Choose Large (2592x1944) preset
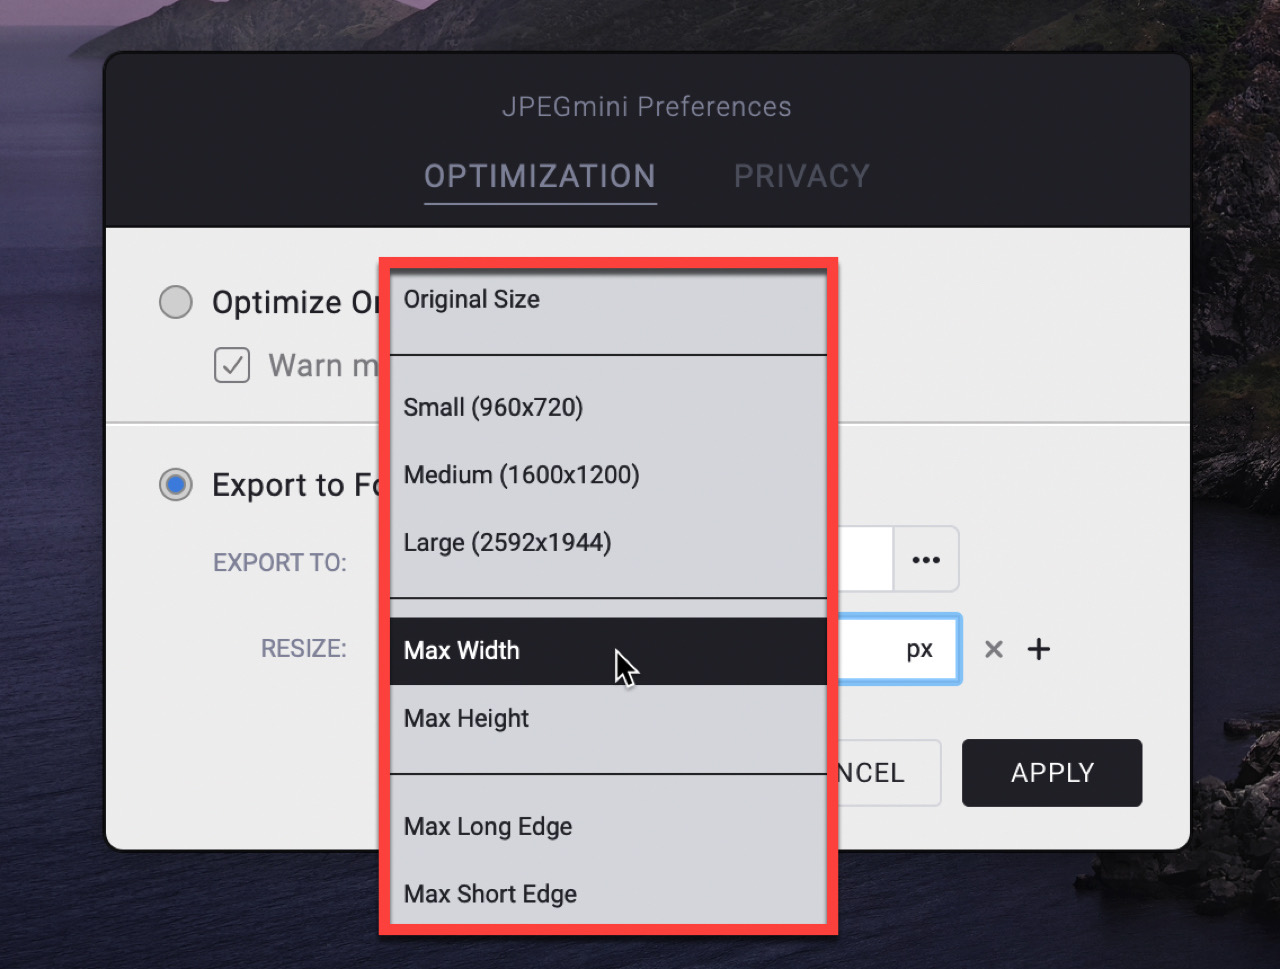Screen dimensions: 1280x969 click(608, 543)
